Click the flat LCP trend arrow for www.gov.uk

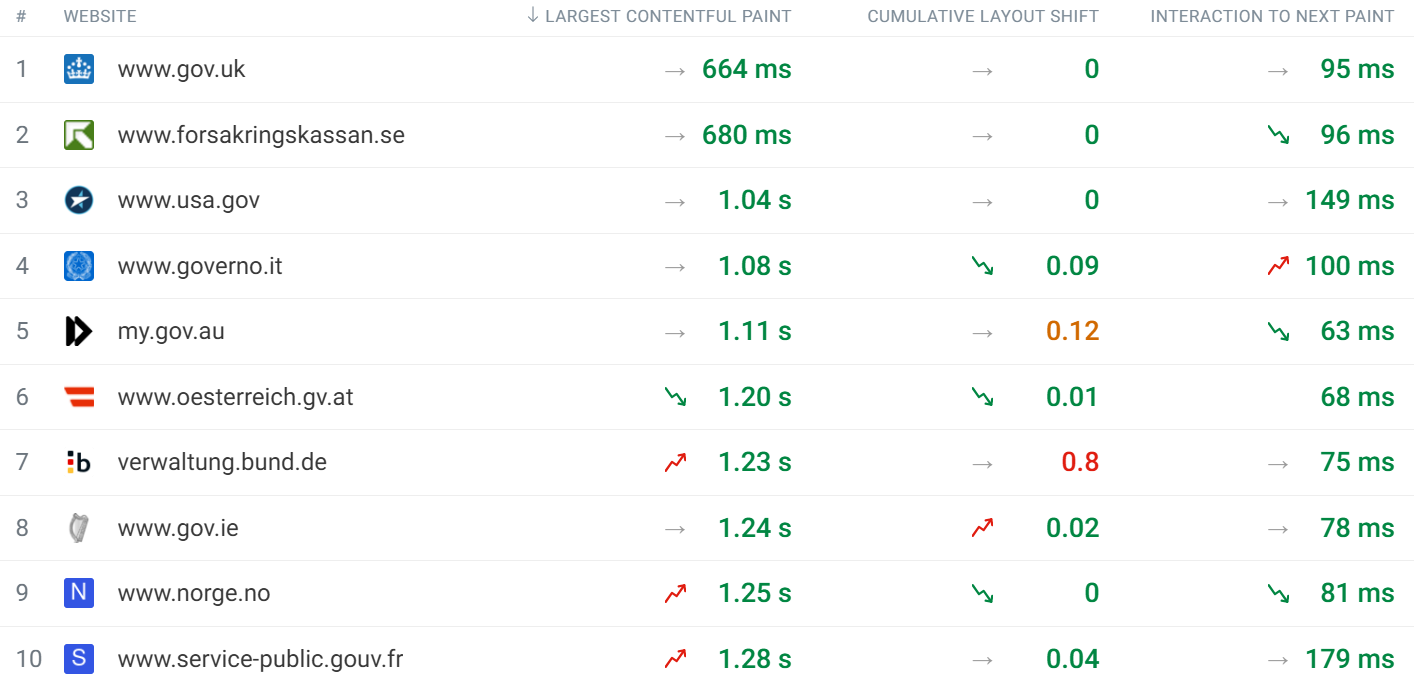tap(676, 69)
